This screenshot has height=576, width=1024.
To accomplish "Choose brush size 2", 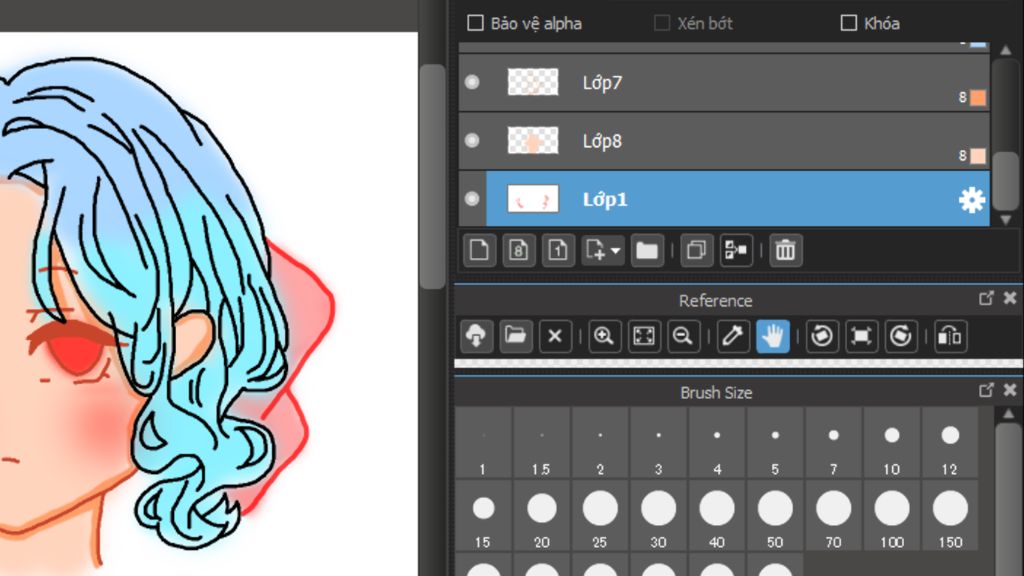I will [600, 443].
